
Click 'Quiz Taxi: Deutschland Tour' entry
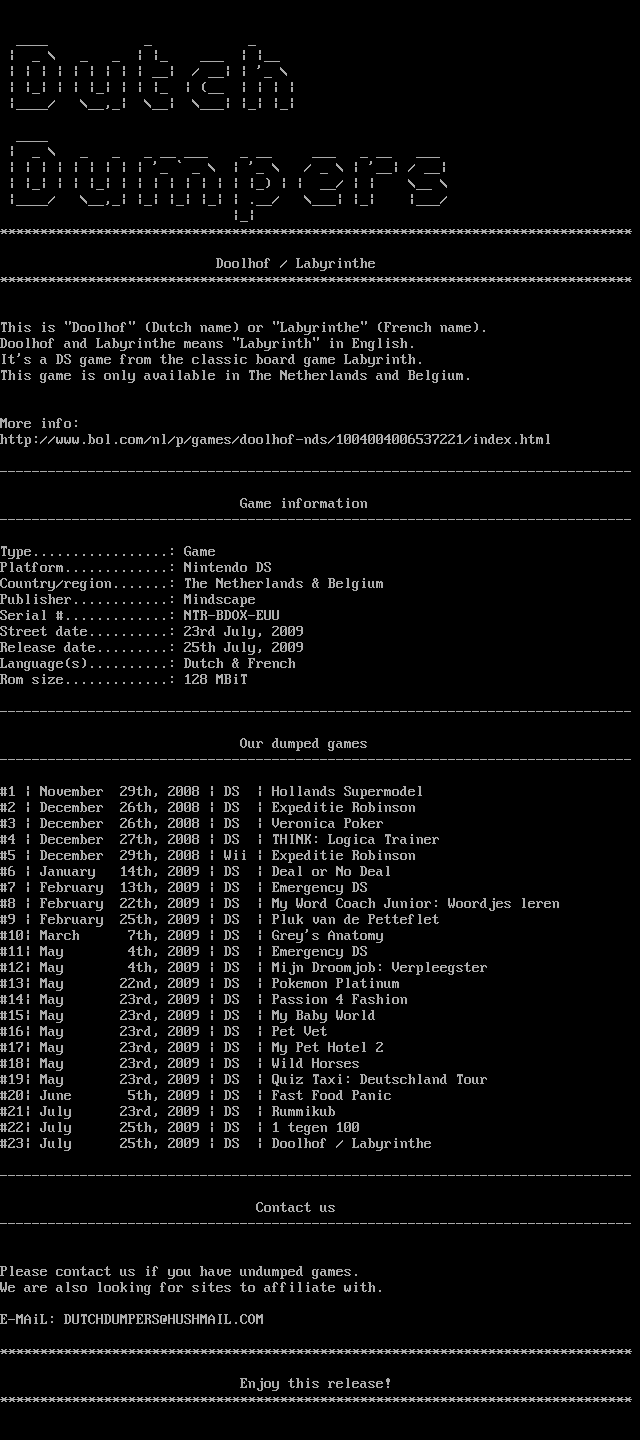coord(380,1080)
